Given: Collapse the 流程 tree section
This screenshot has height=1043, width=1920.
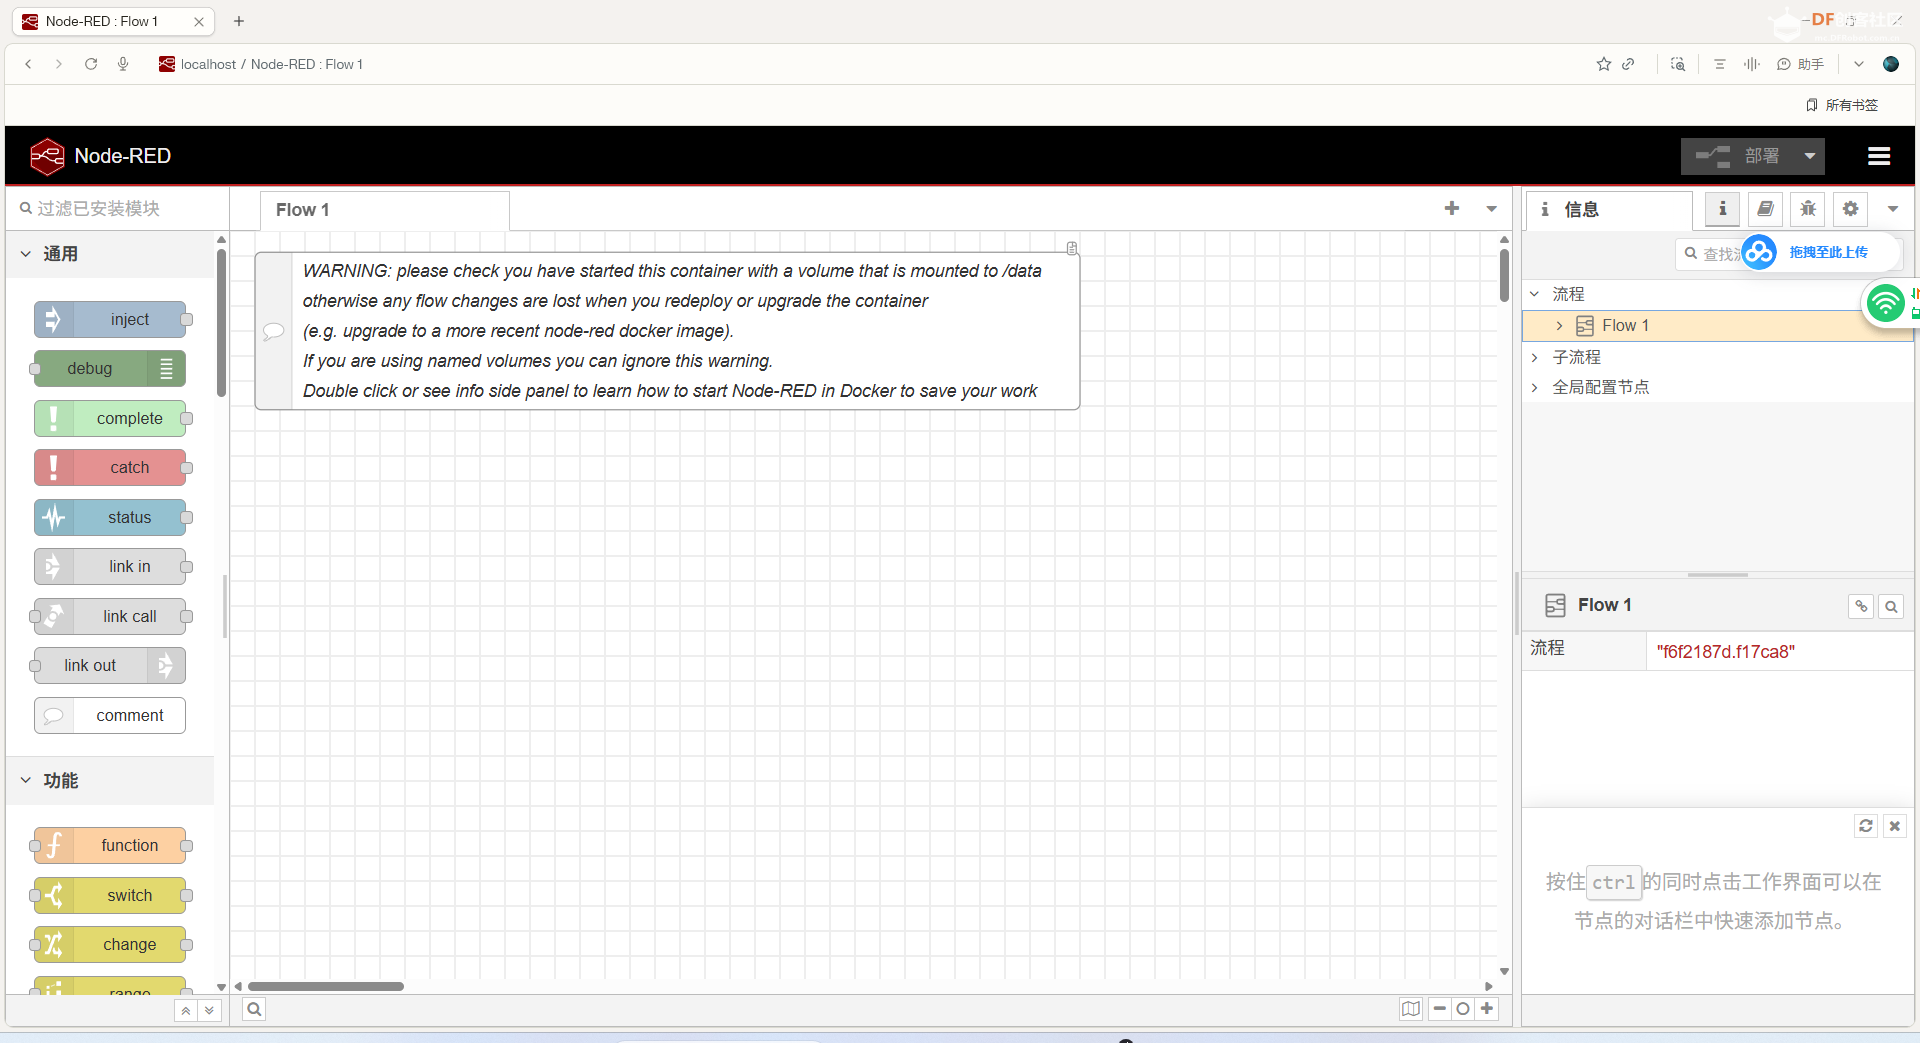Looking at the screenshot, I should coord(1535,294).
